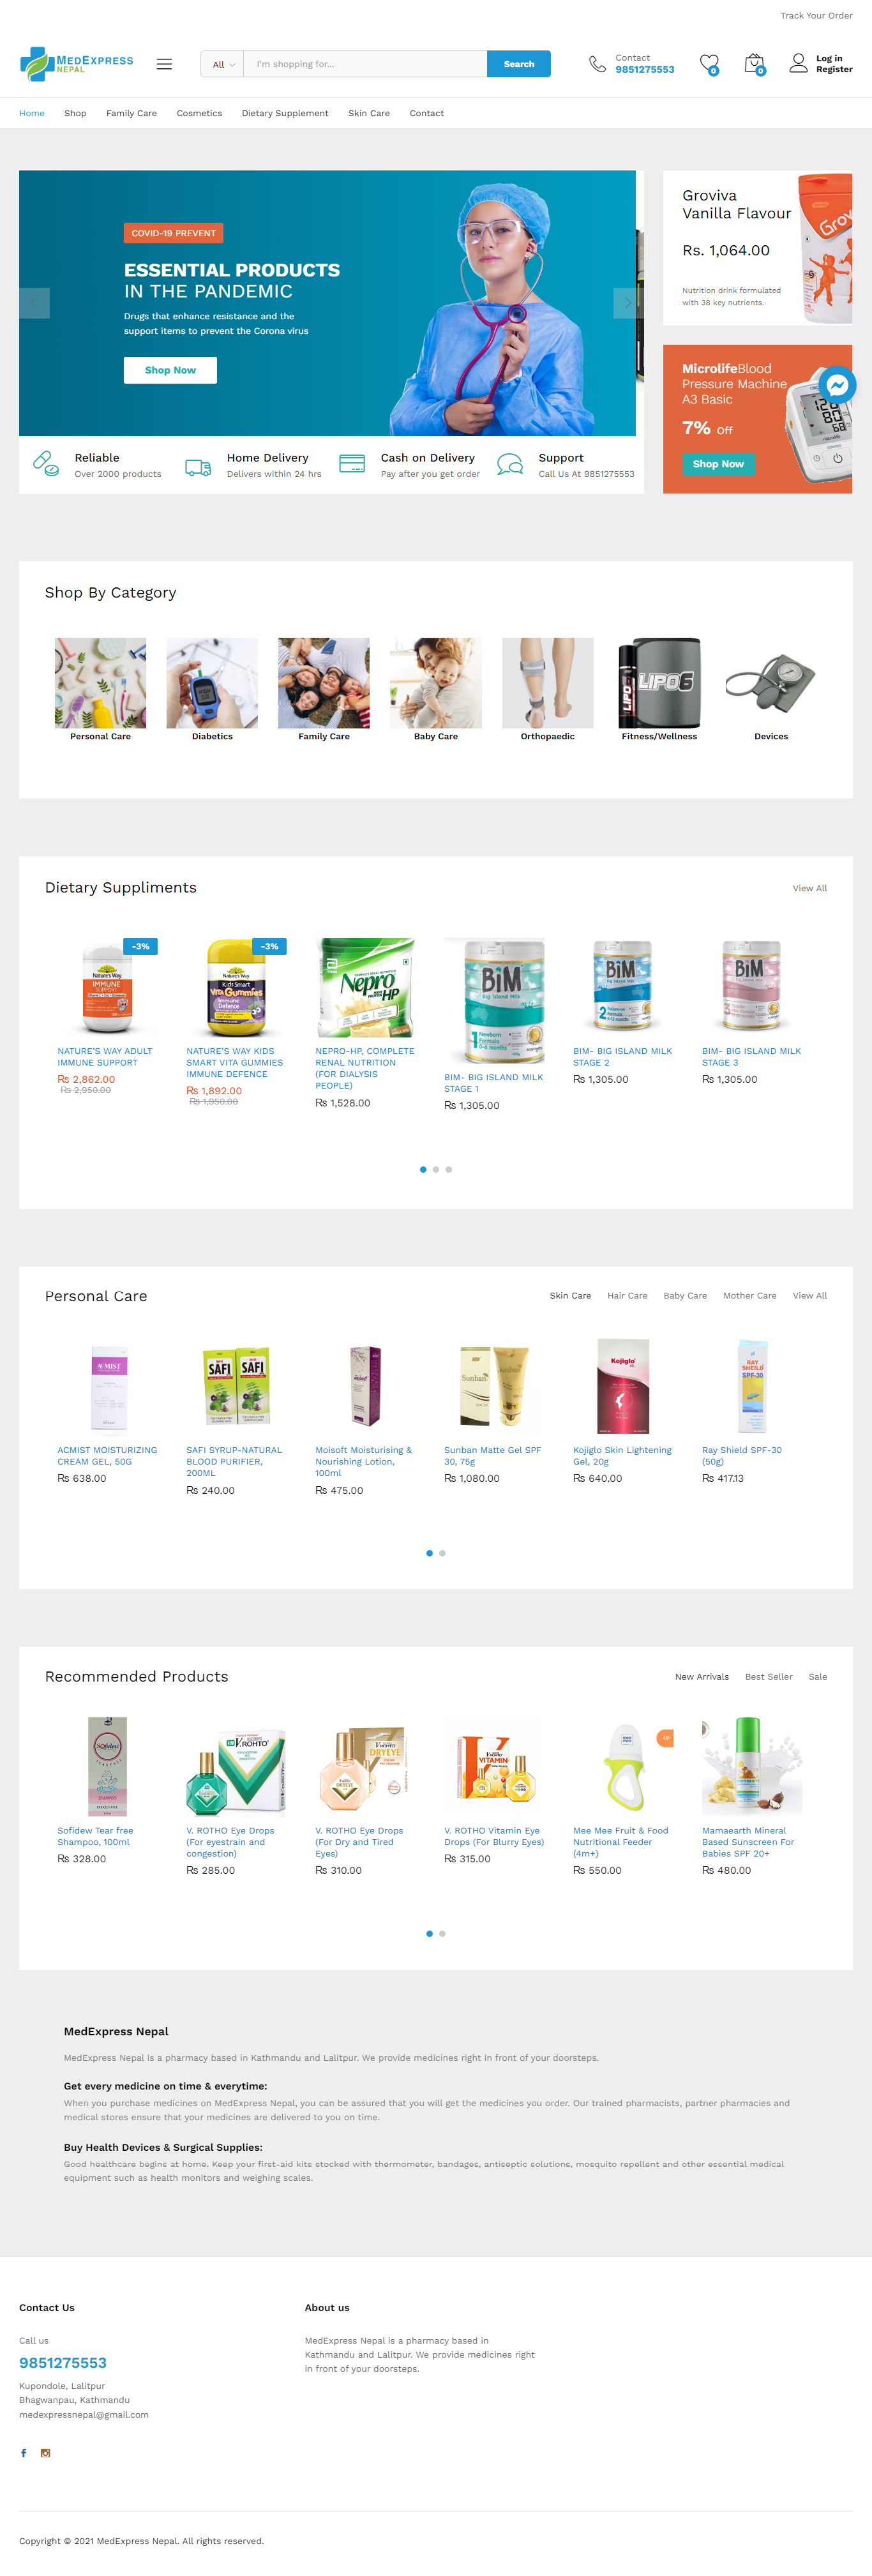Click the Facebook icon in footer
This screenshot has width=872, height=2576.
[x=24, y=2452]
